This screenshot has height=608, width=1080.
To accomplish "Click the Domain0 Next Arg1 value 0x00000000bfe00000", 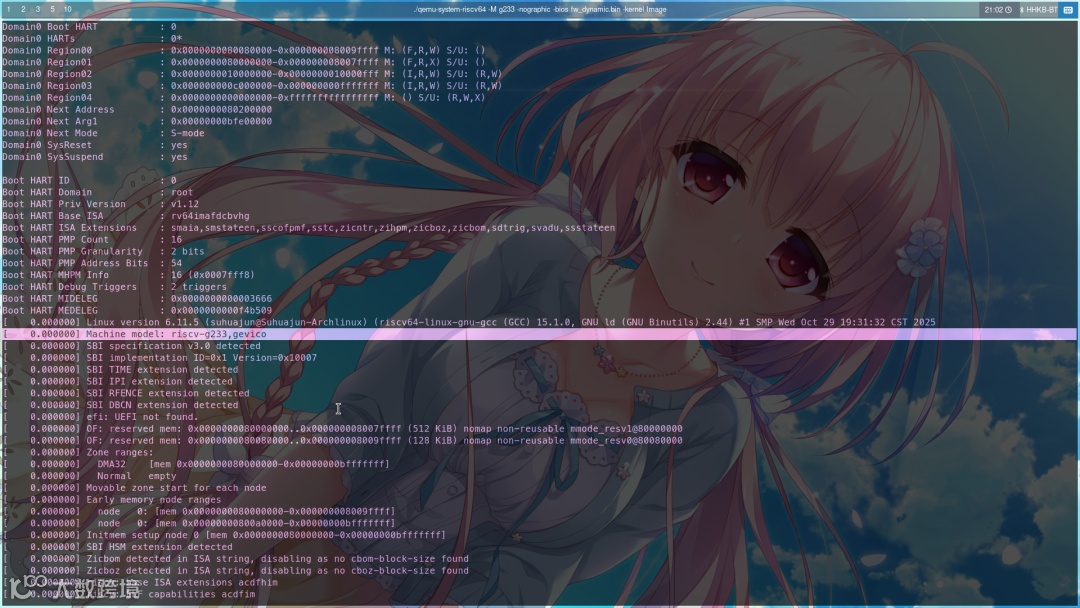I will click(x=221, y=121).
